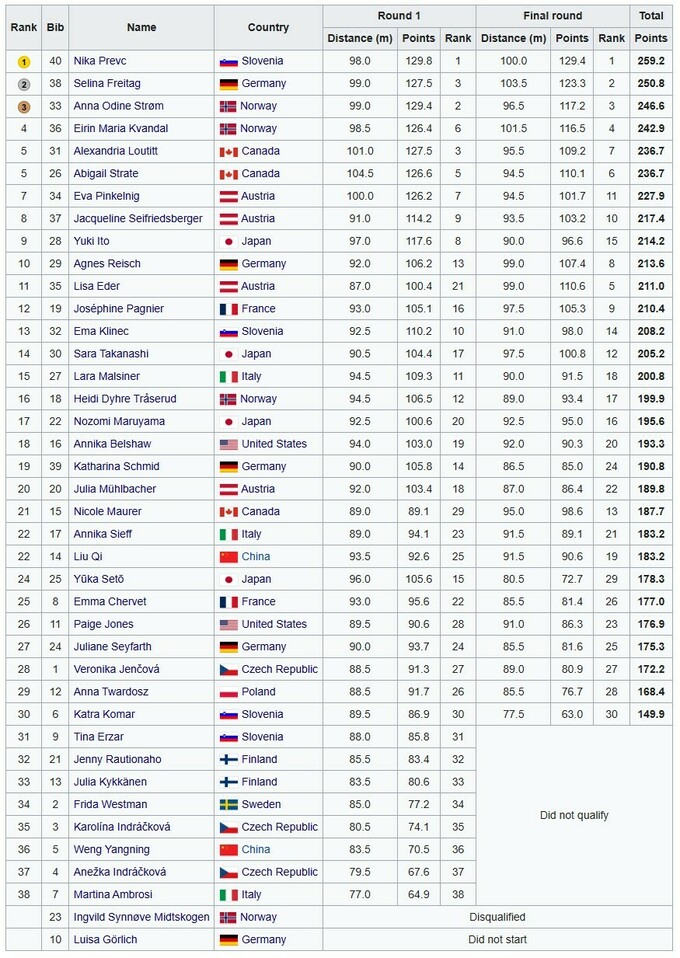Click the gold medal icon for rank 1
The height and width of the screenshot is (958, 680).
22,61
